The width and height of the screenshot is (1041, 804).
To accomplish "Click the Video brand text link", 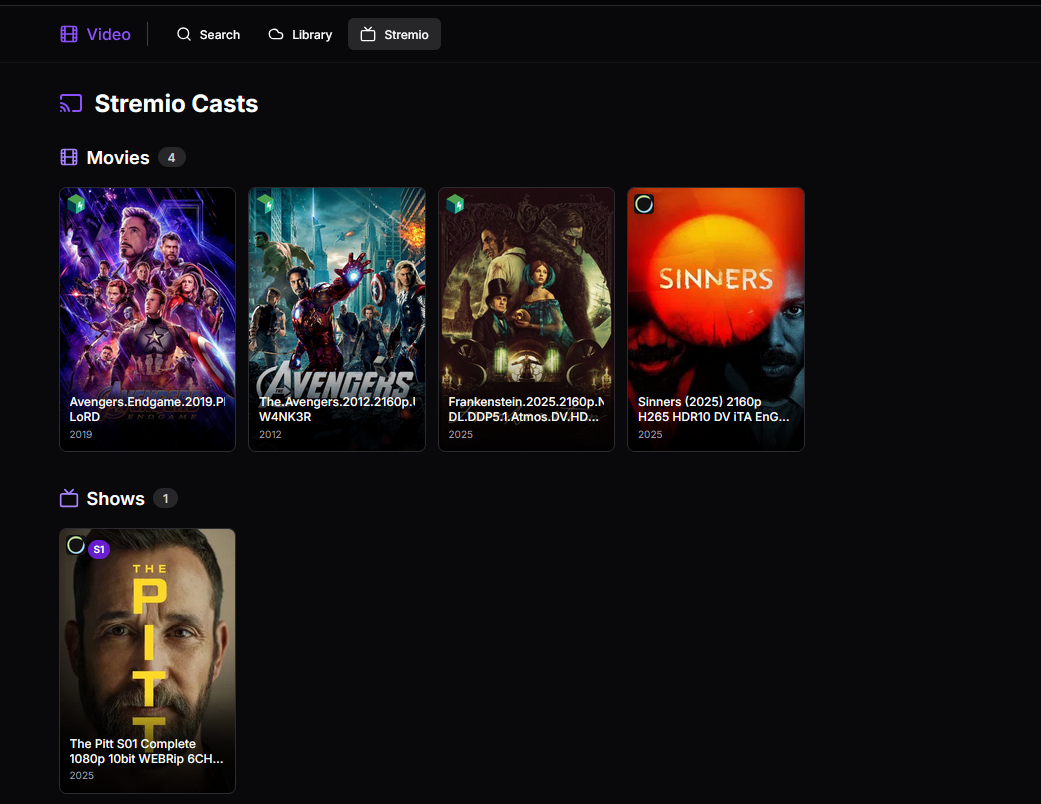I will (x=108, y=34).
